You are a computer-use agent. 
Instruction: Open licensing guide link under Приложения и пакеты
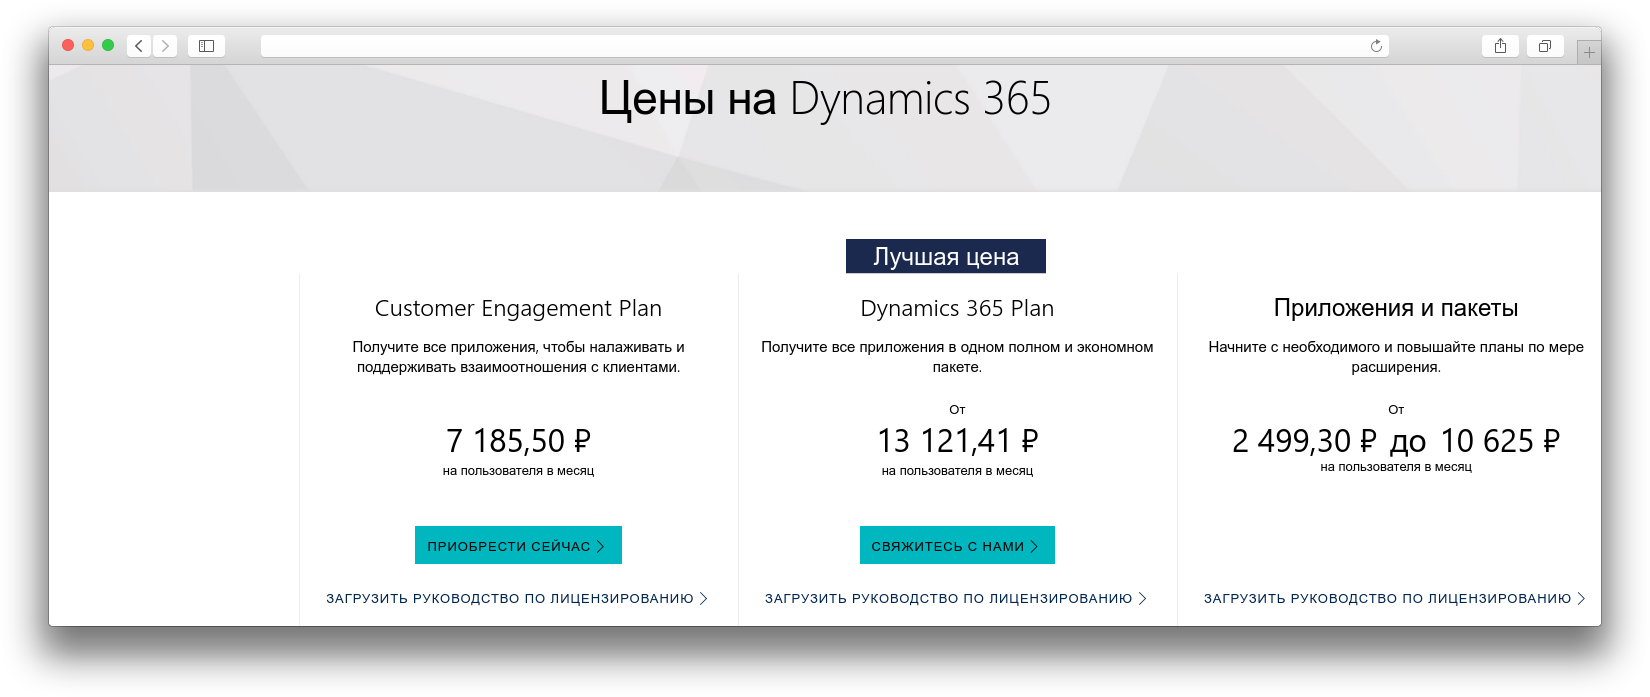(1395, 599)
